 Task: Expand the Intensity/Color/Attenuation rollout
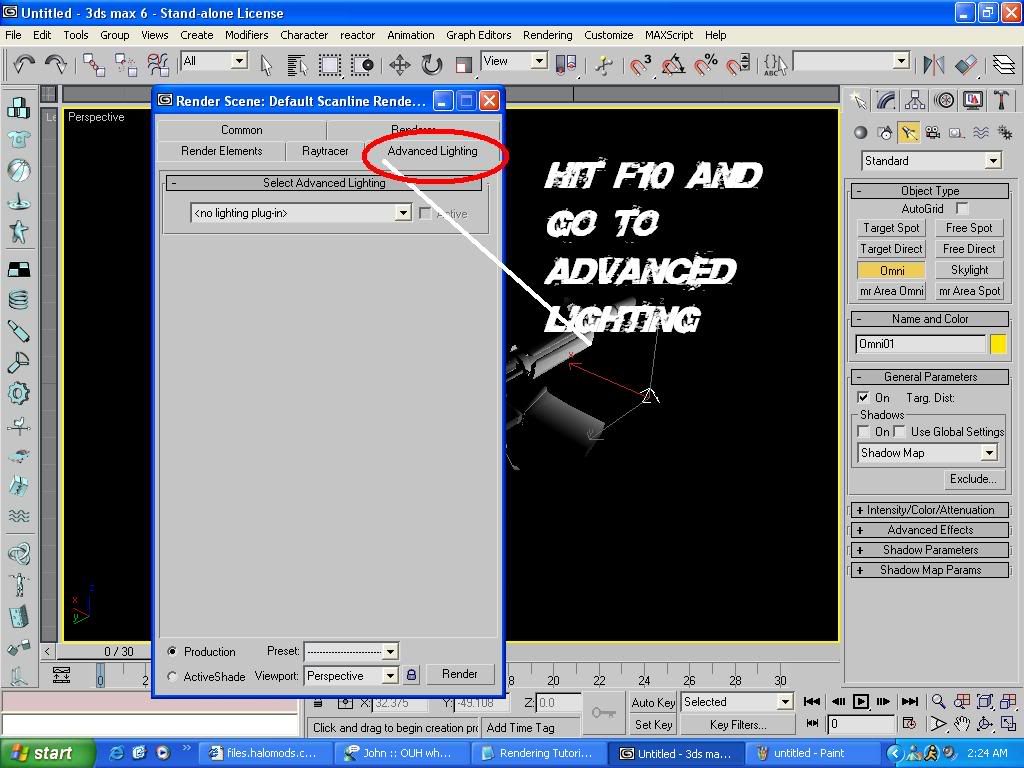(x=930, y=510)
